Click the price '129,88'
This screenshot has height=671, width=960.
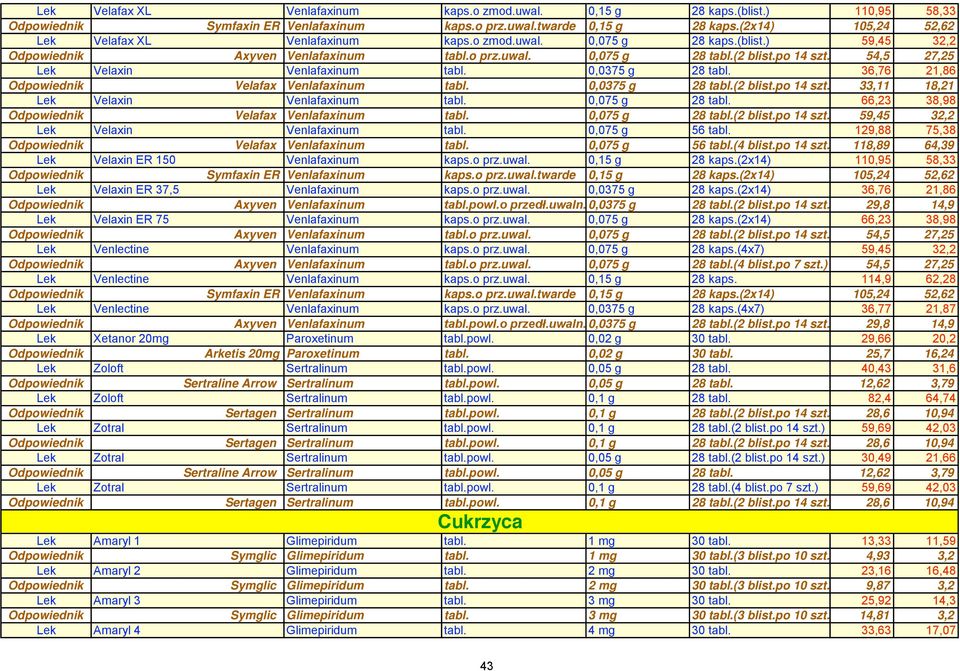pyautogui.click(x=872, y=130)
